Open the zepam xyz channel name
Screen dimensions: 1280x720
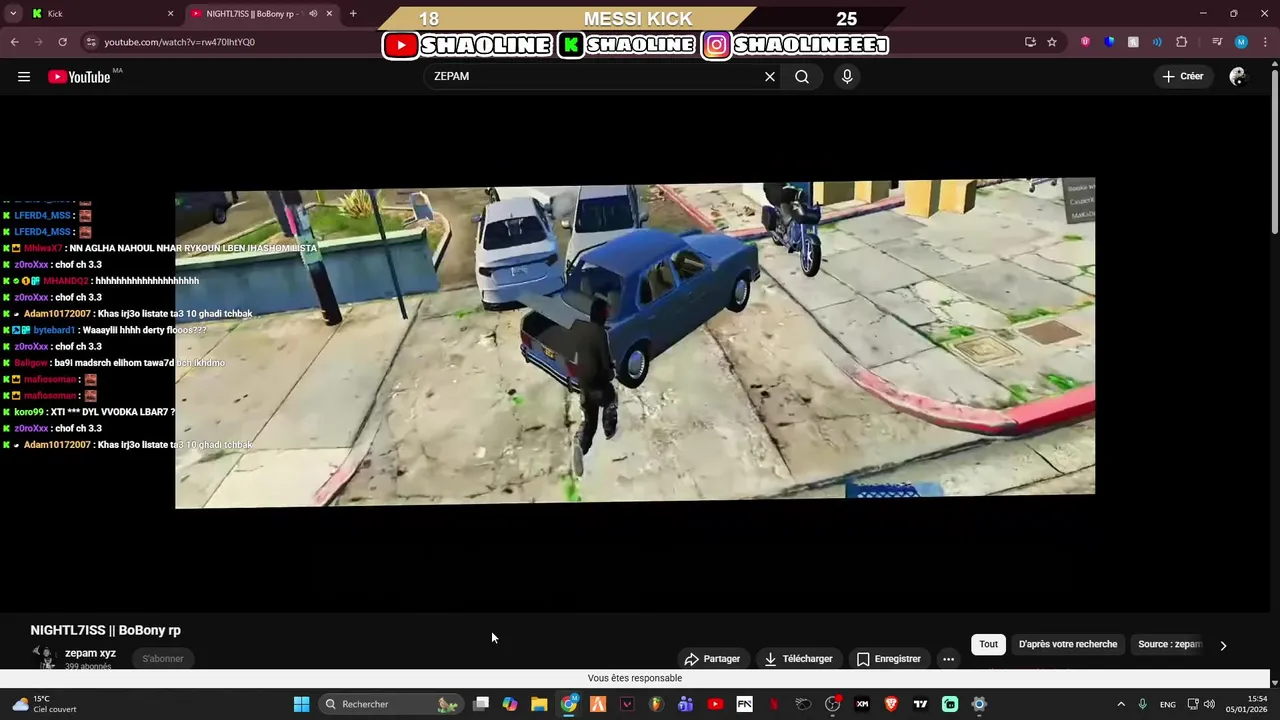[90, 653]
